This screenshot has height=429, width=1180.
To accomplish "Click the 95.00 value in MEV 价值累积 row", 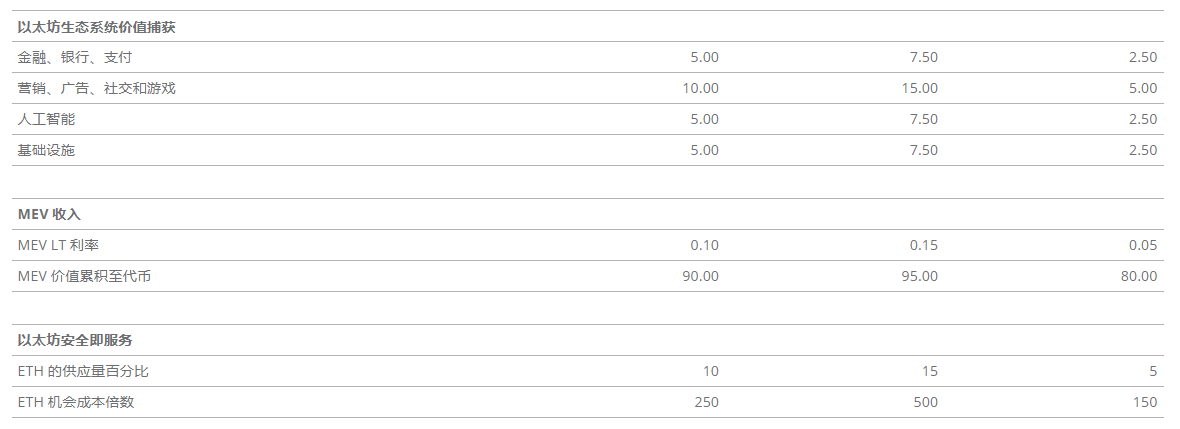I will coord(920,276).
